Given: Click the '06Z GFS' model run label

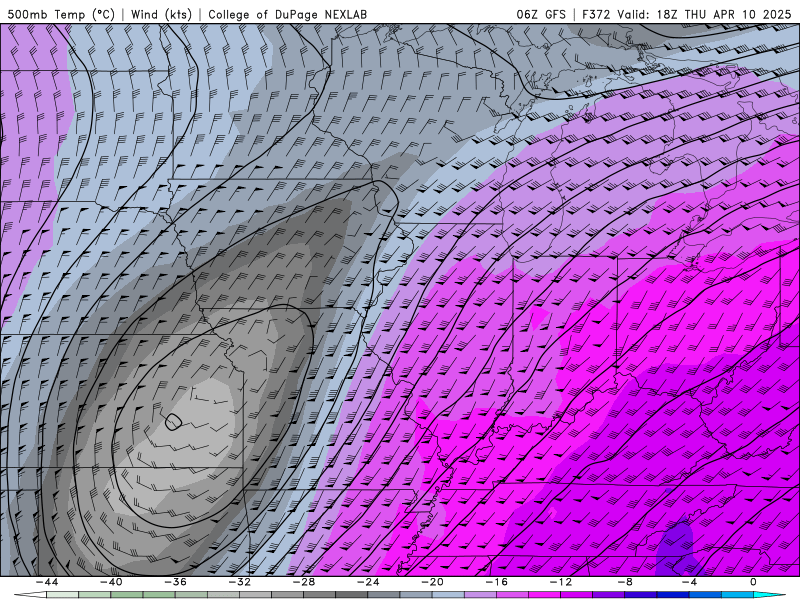Looking at the screenshot, I should tap(541, 14).
